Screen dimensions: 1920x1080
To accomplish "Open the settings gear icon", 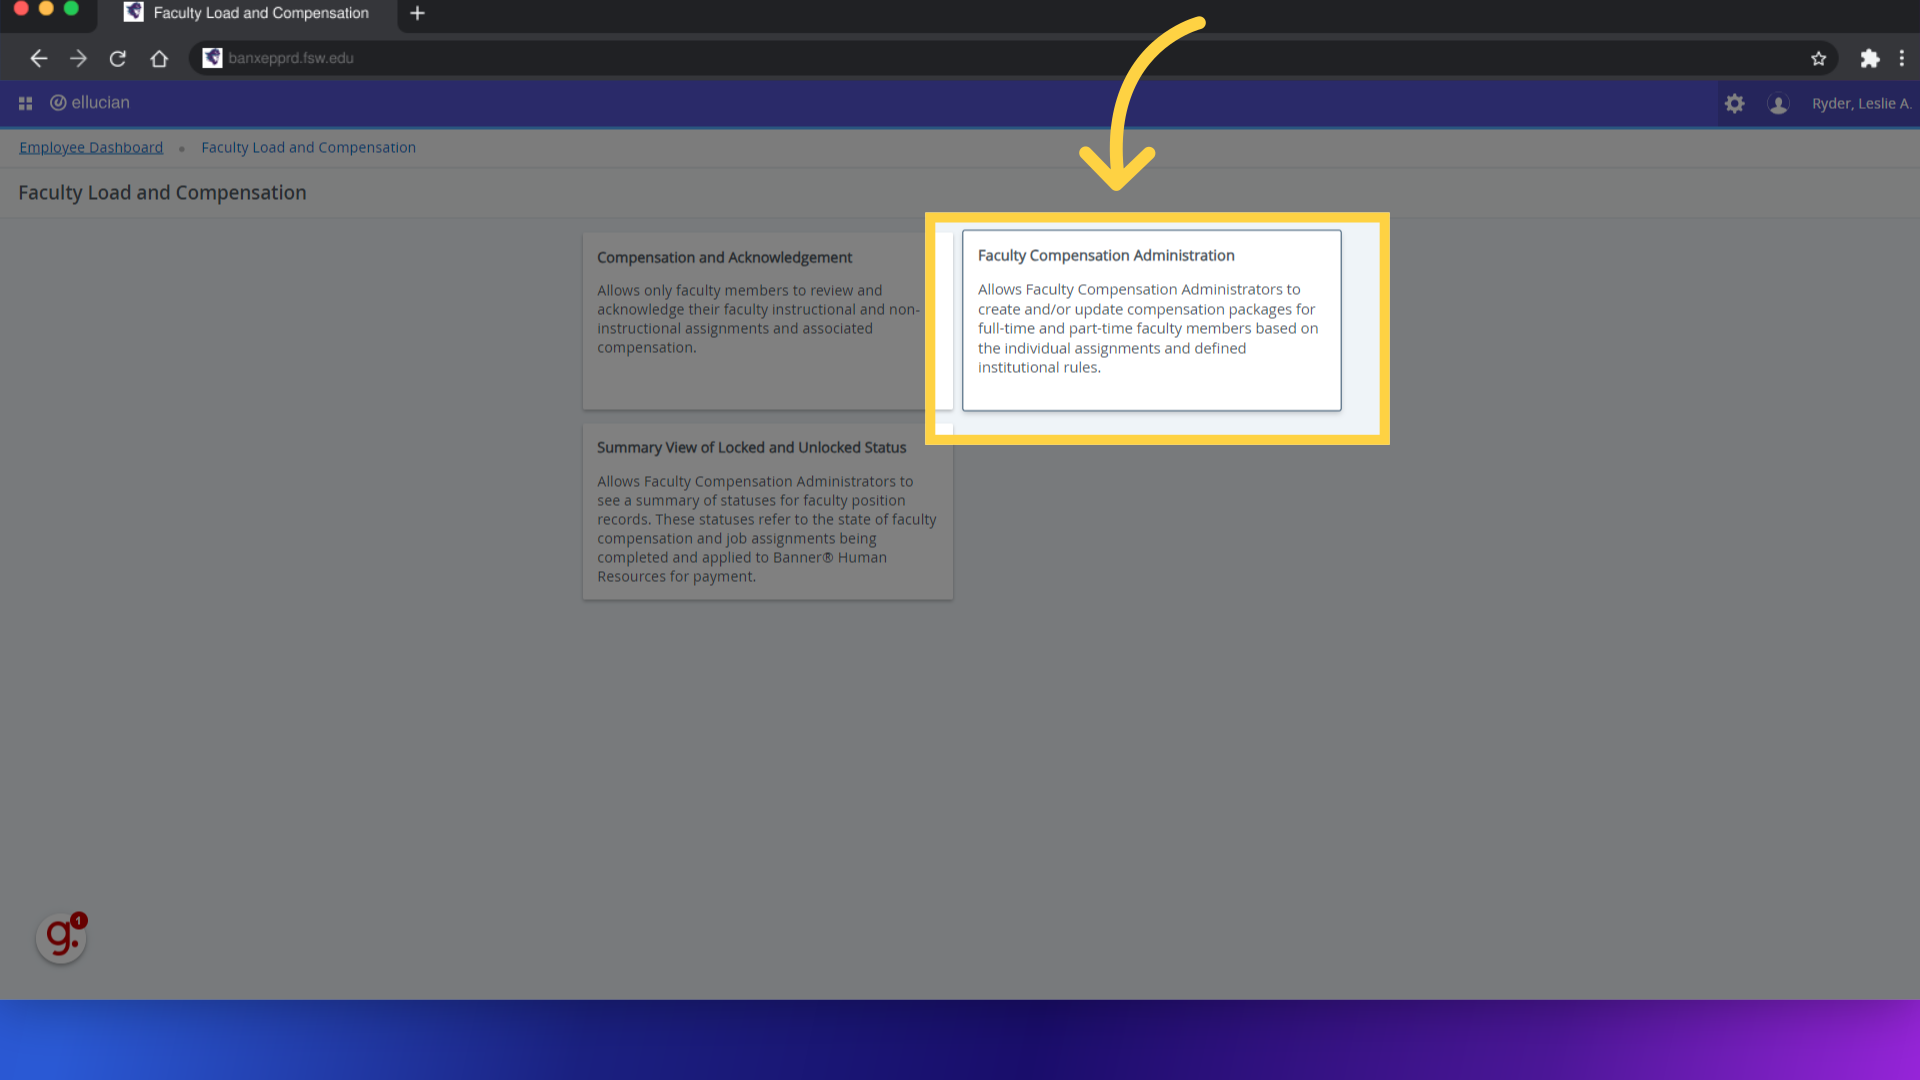I will 1734,103.
